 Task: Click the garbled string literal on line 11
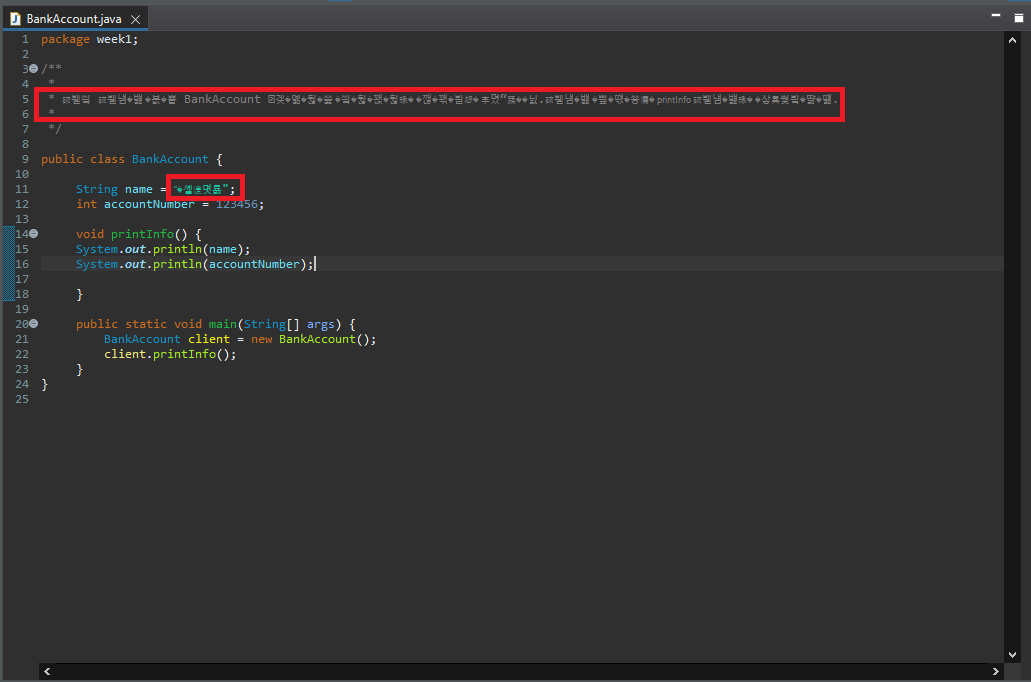(201, 189)
